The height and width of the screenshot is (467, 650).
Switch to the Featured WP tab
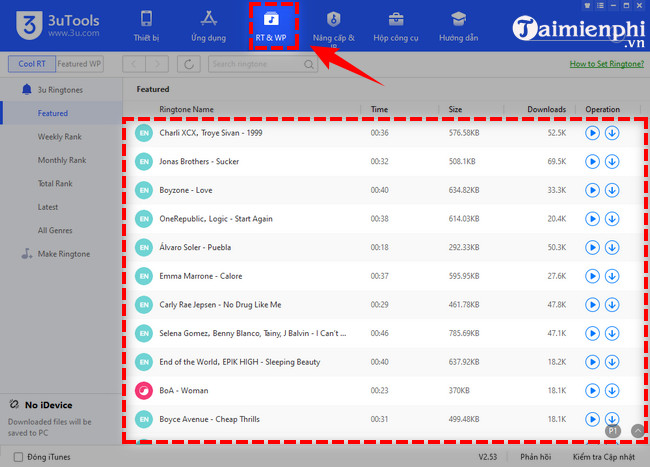point(79,64)
